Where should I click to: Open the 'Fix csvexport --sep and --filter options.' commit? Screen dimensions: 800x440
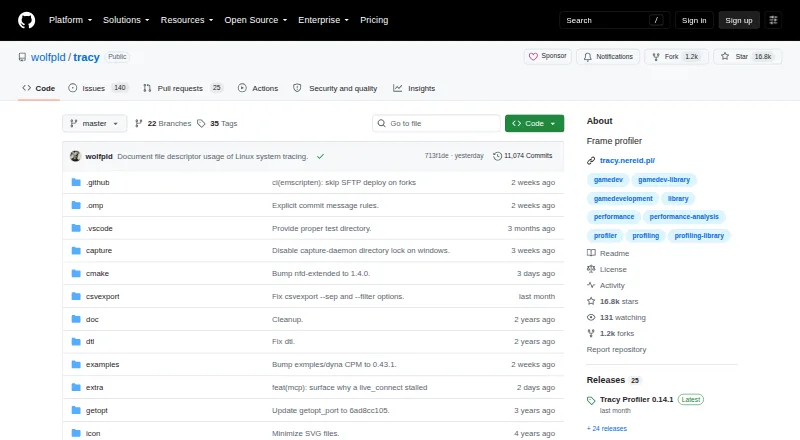[x=338, y=297]
